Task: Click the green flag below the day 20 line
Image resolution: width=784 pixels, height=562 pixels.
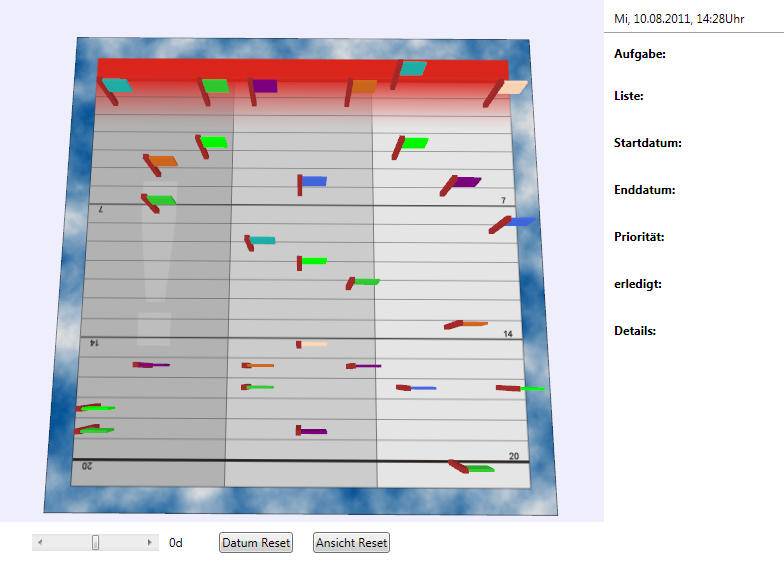Action: 478,468
